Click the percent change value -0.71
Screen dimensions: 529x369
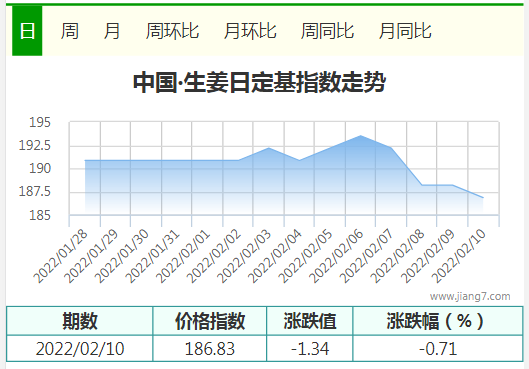[x=438, y=348]
